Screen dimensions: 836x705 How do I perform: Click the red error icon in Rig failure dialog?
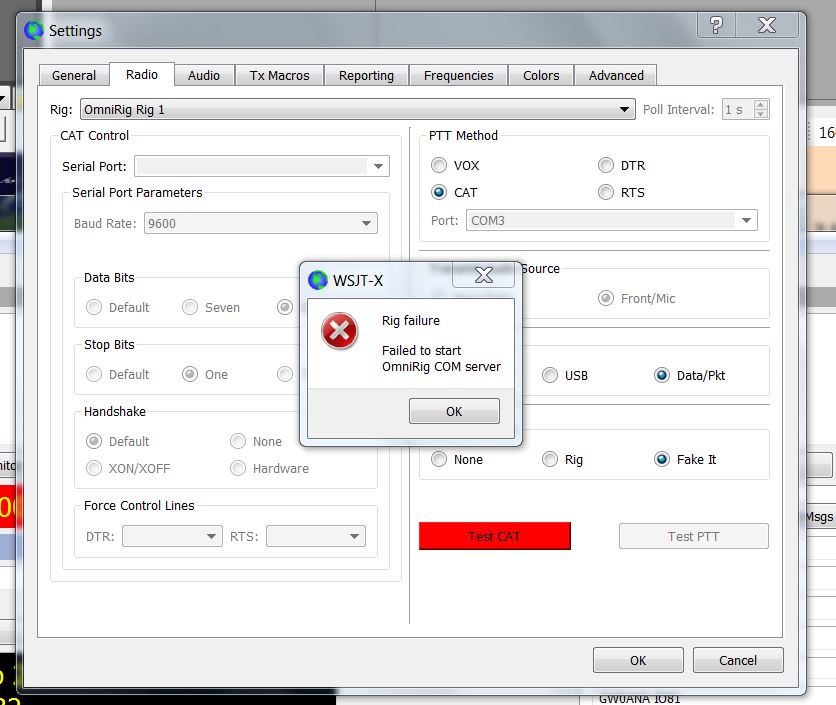(x=340, y=331)
